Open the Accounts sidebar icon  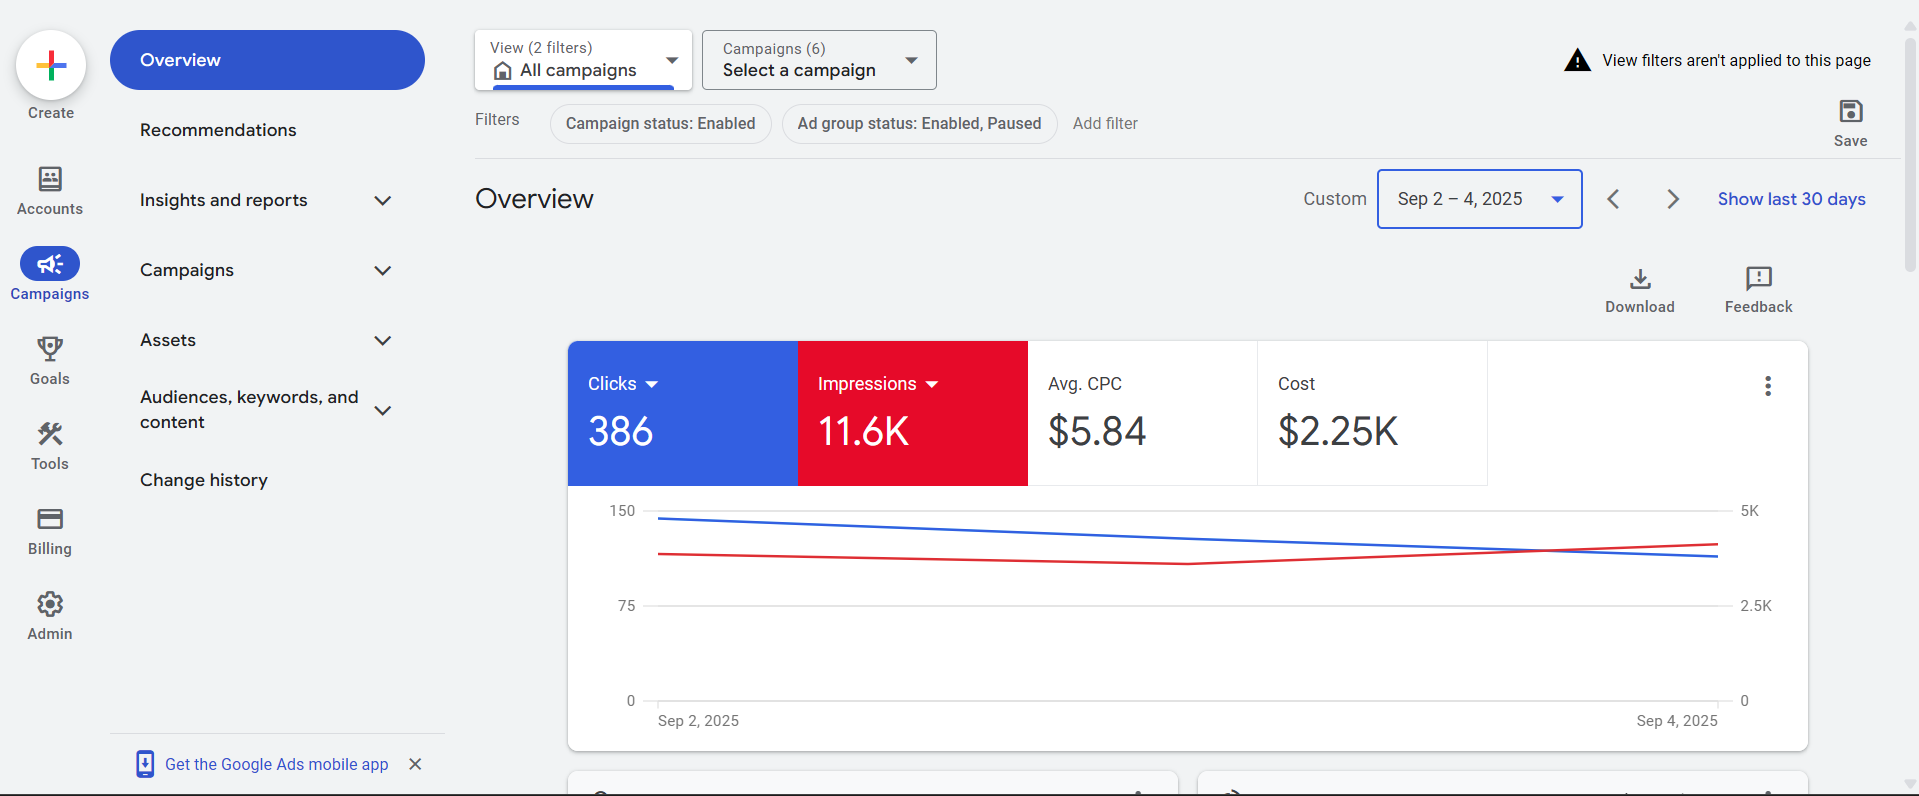click(x=50, y=180)
